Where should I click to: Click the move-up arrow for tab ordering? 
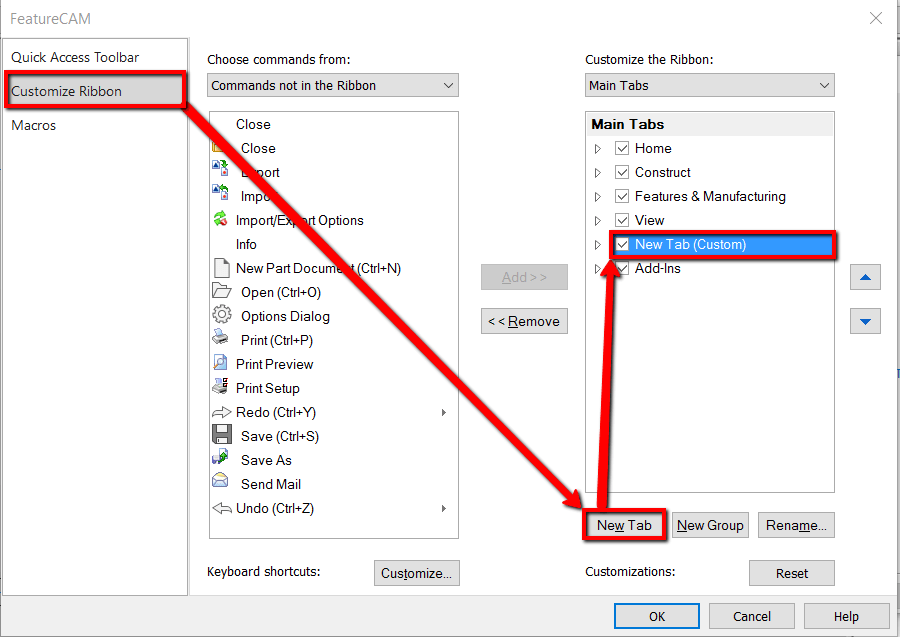(865, 277)
